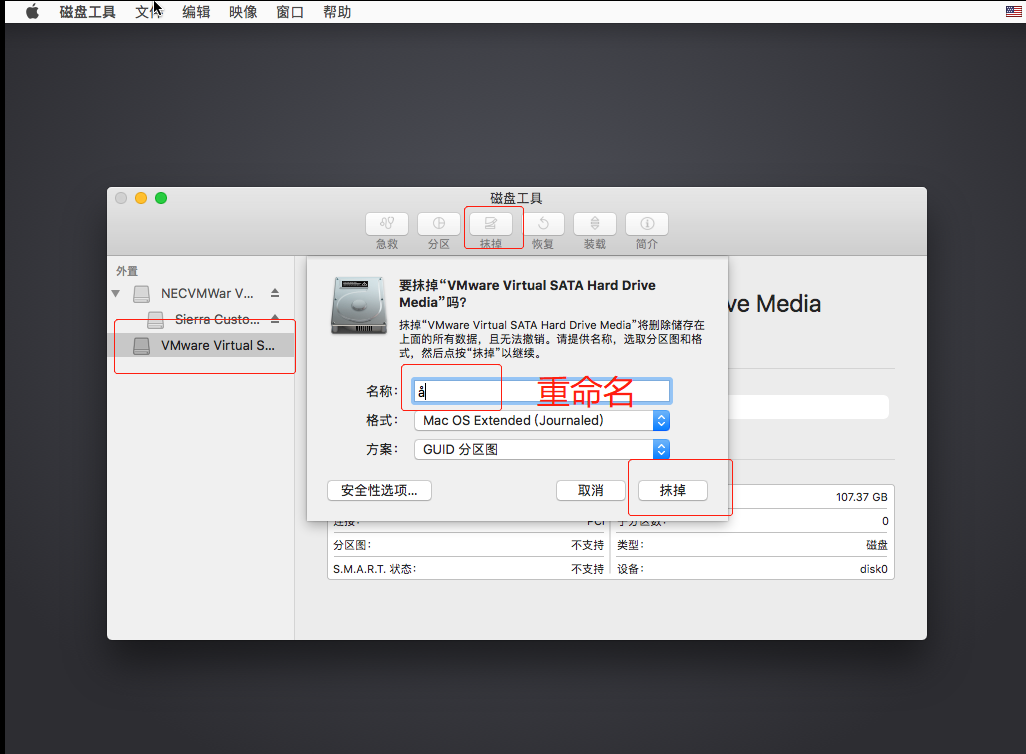Viewport: 1026px width, 754px height.
Task: Eject the NECVMWar V... disk
Action: (x=275, y=293)
